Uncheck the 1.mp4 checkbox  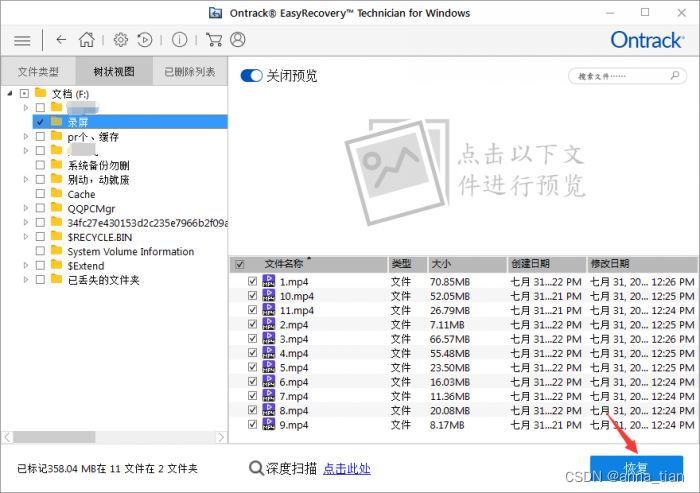coord(252,281)
